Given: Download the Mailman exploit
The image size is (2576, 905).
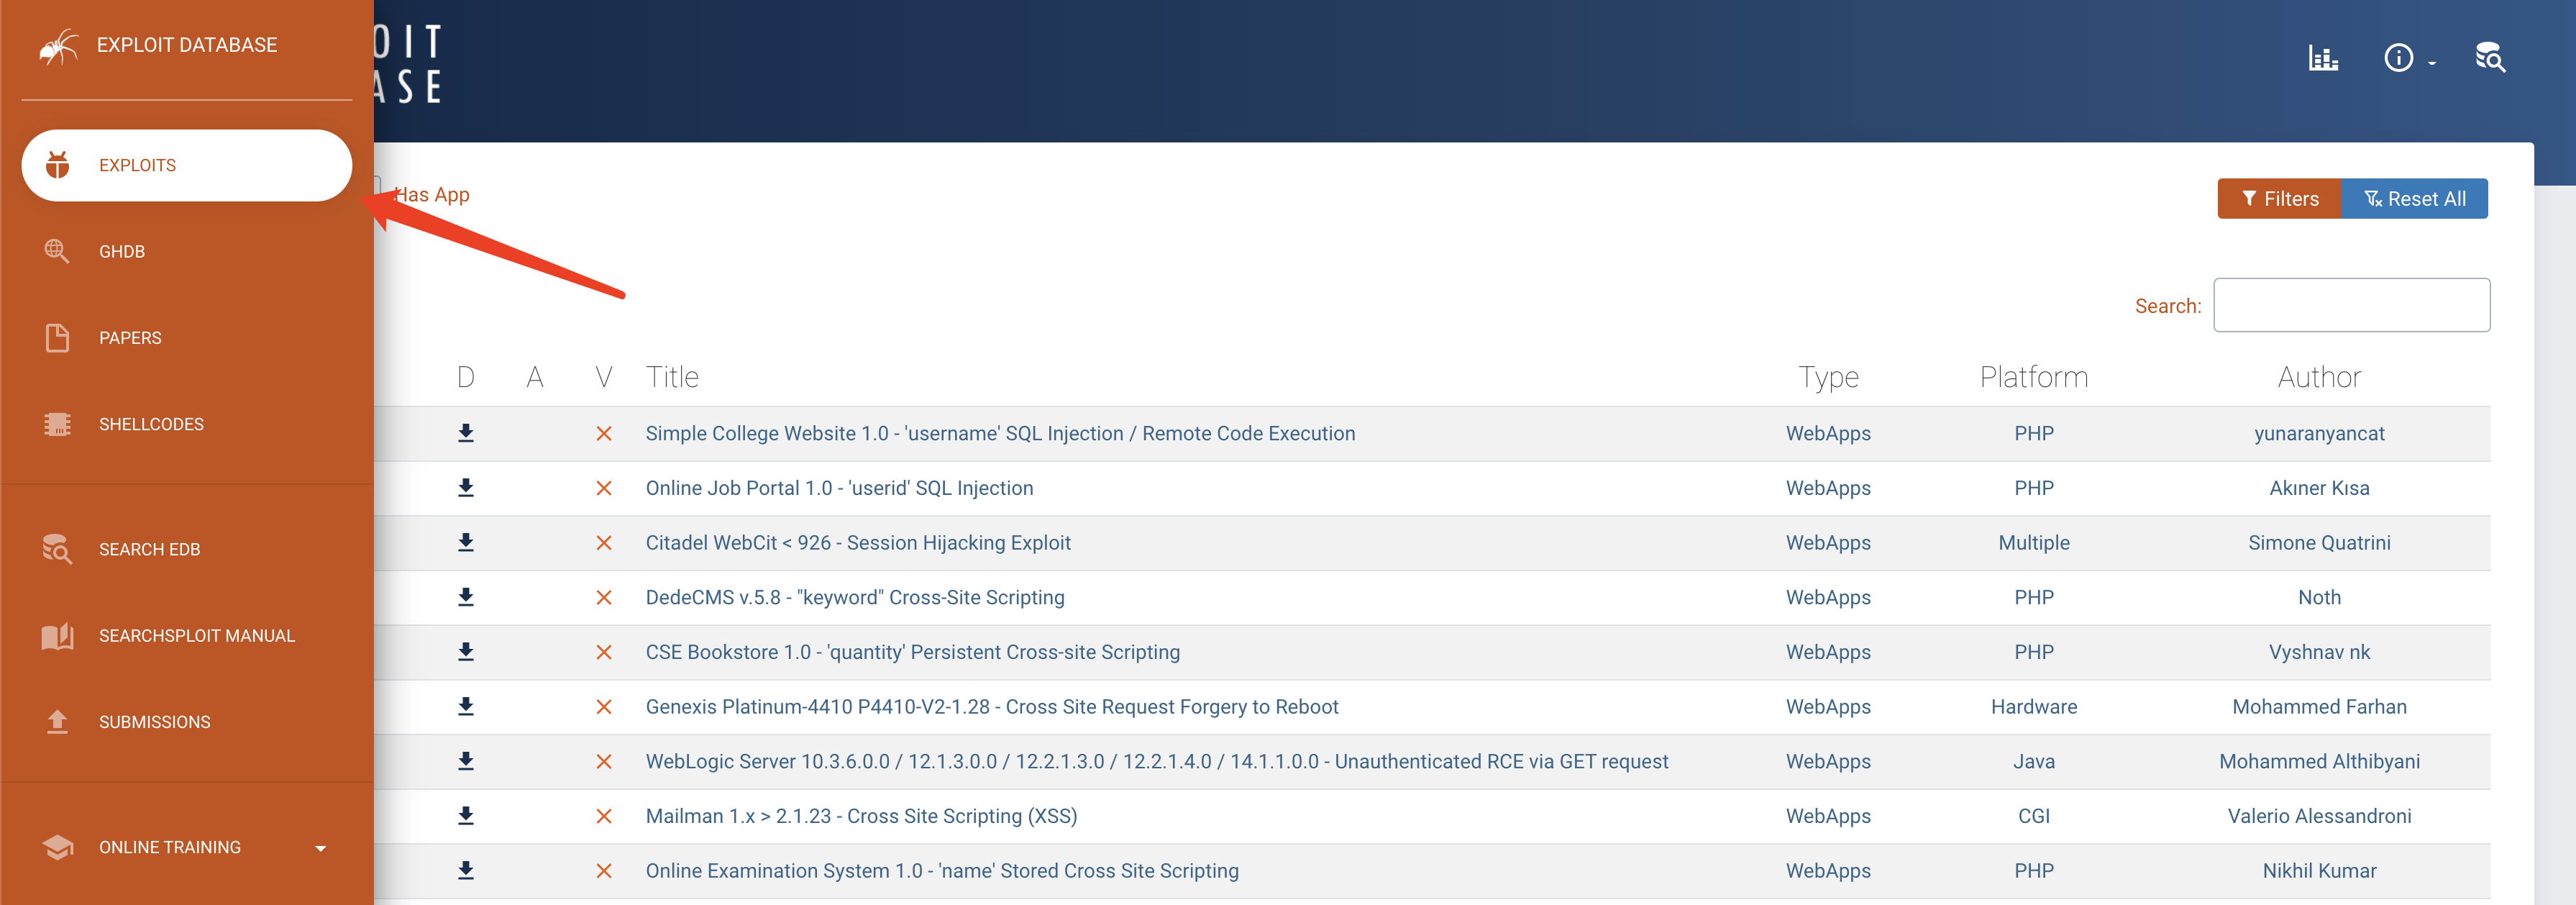Looking at the screenshot, I should click(465, 816).
